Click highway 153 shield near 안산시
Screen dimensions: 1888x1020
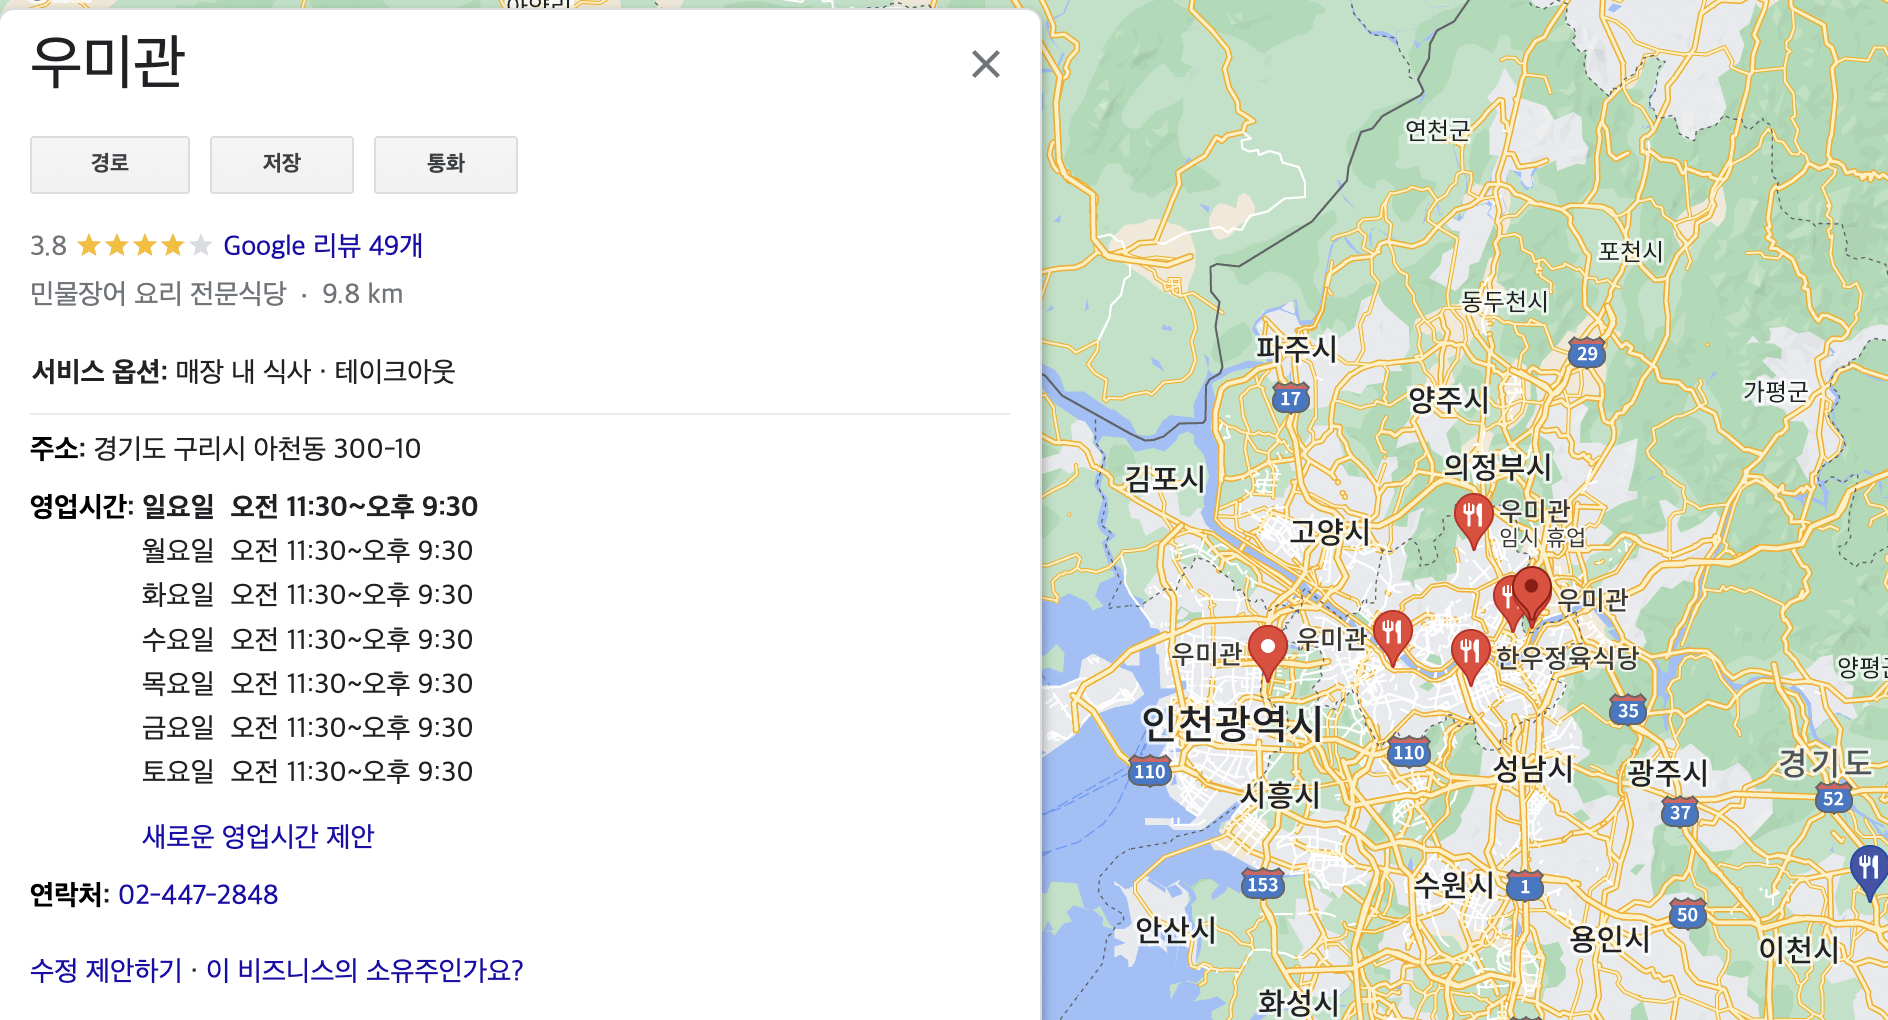pyautogui.click(x=1262, y=884)
